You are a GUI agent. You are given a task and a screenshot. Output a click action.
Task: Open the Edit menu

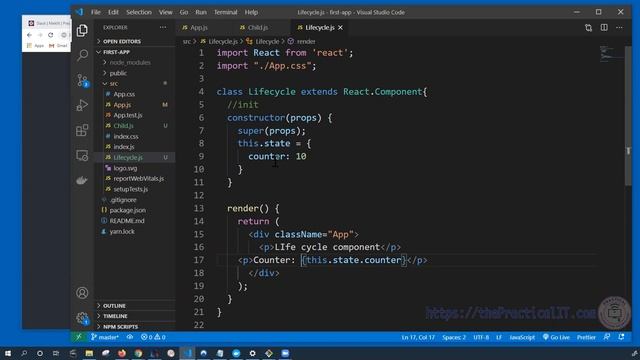tap(113, 12)
